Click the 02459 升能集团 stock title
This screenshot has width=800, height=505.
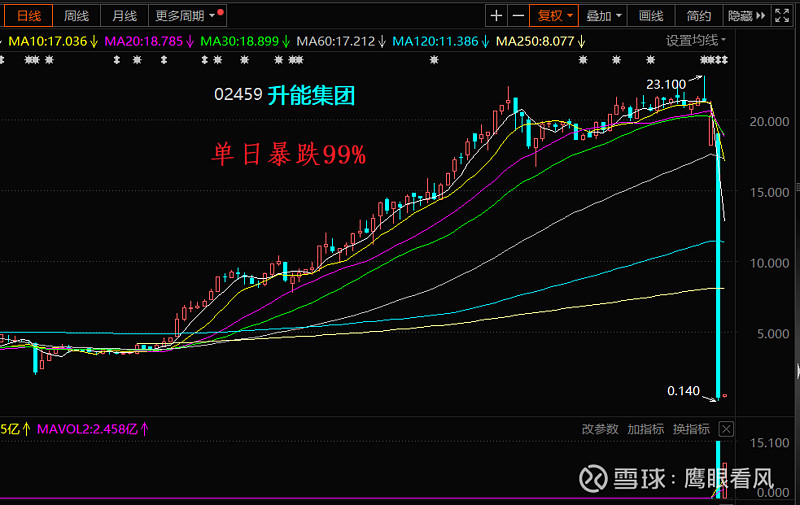(x=284, y=95)
